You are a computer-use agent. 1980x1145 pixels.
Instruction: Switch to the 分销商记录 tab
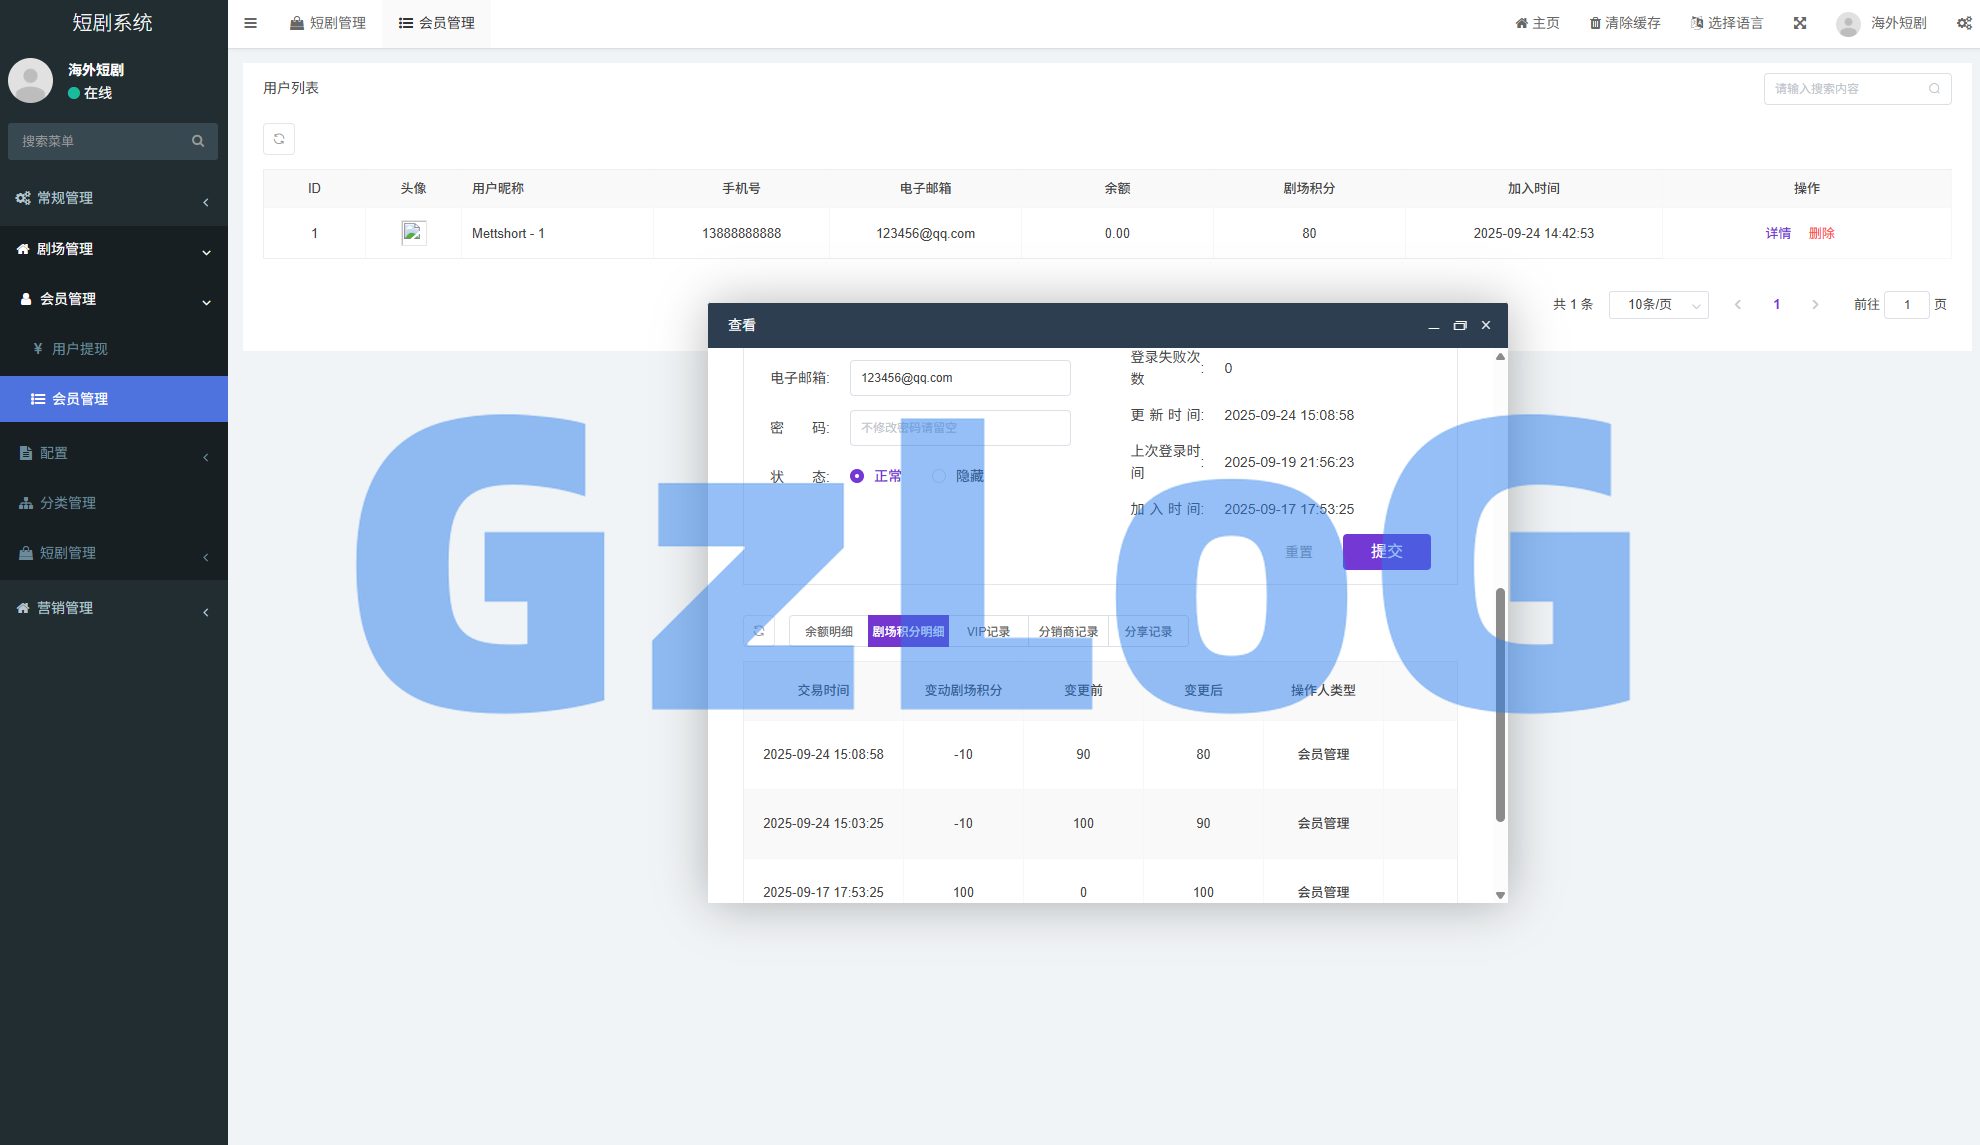click(1068, 632)
